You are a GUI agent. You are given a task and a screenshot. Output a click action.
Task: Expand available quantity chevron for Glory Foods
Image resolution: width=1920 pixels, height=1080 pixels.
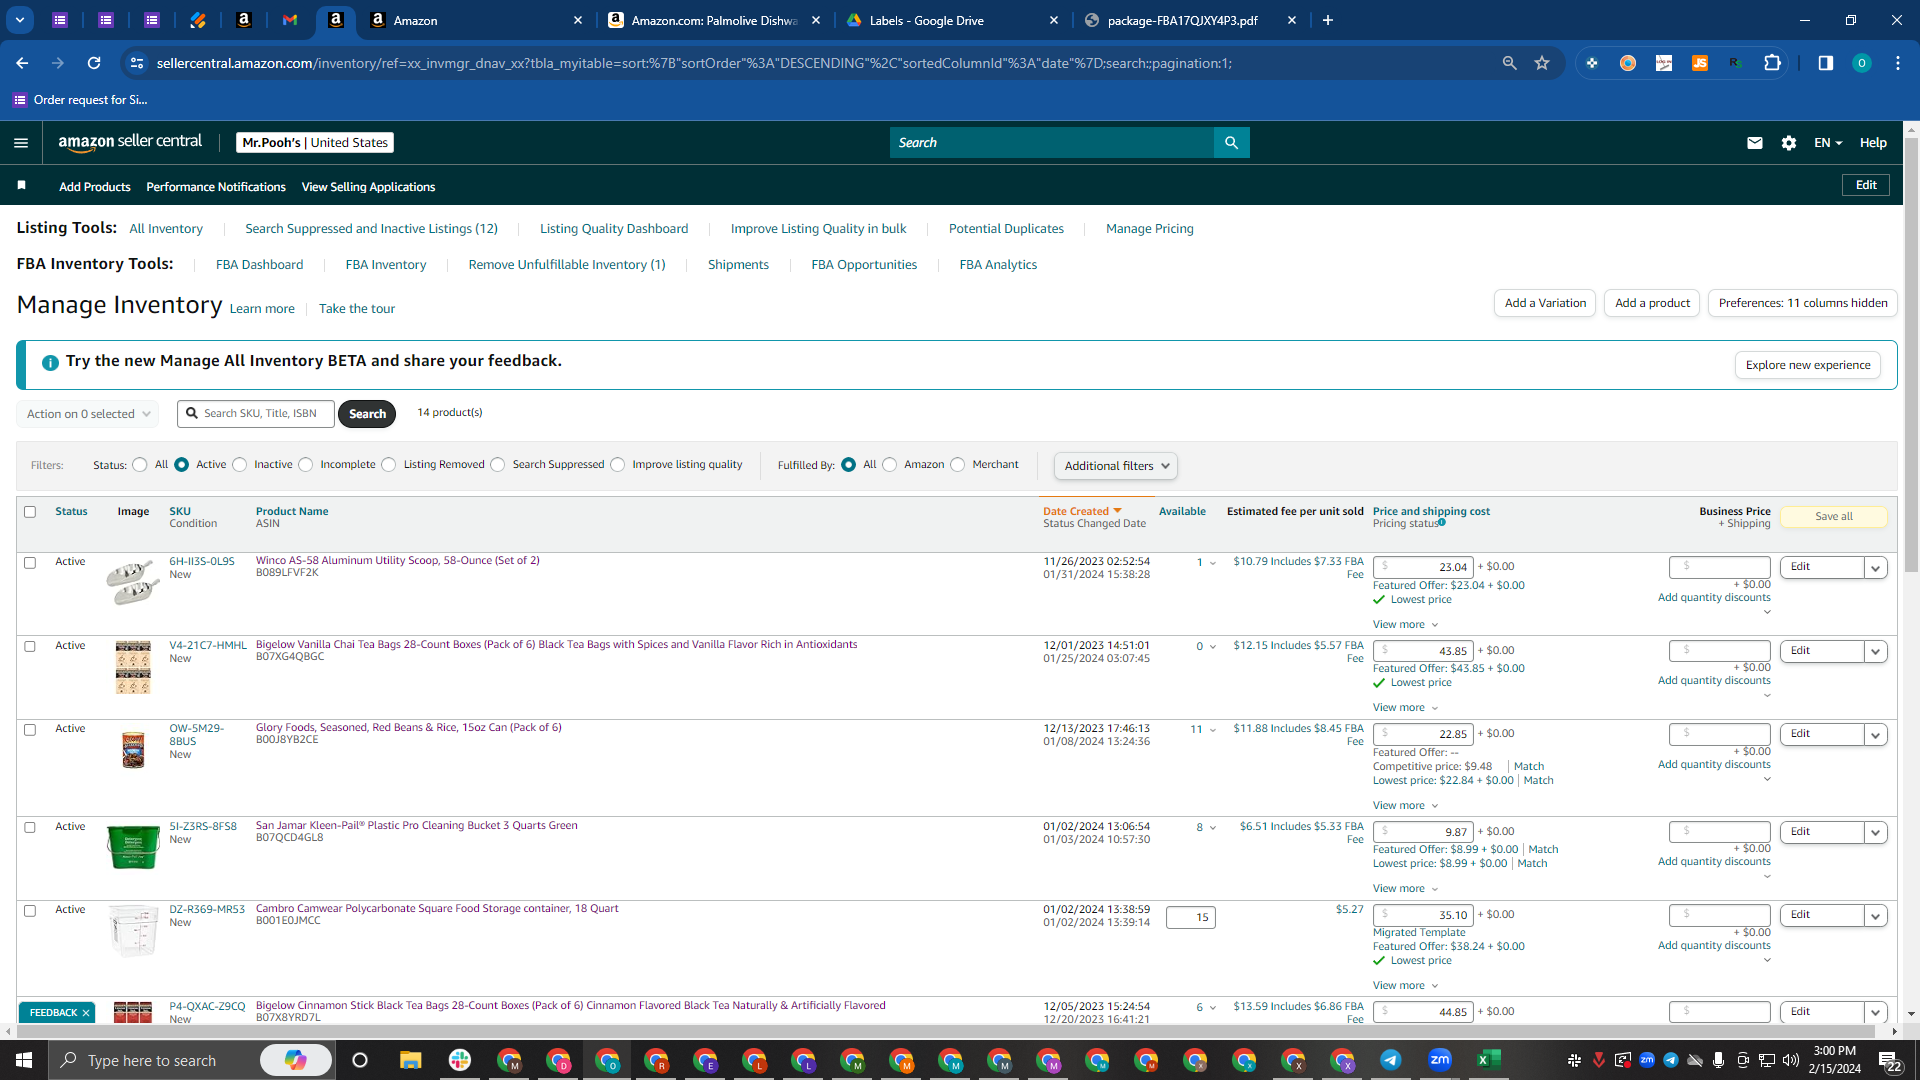[x=1213, y=730]
